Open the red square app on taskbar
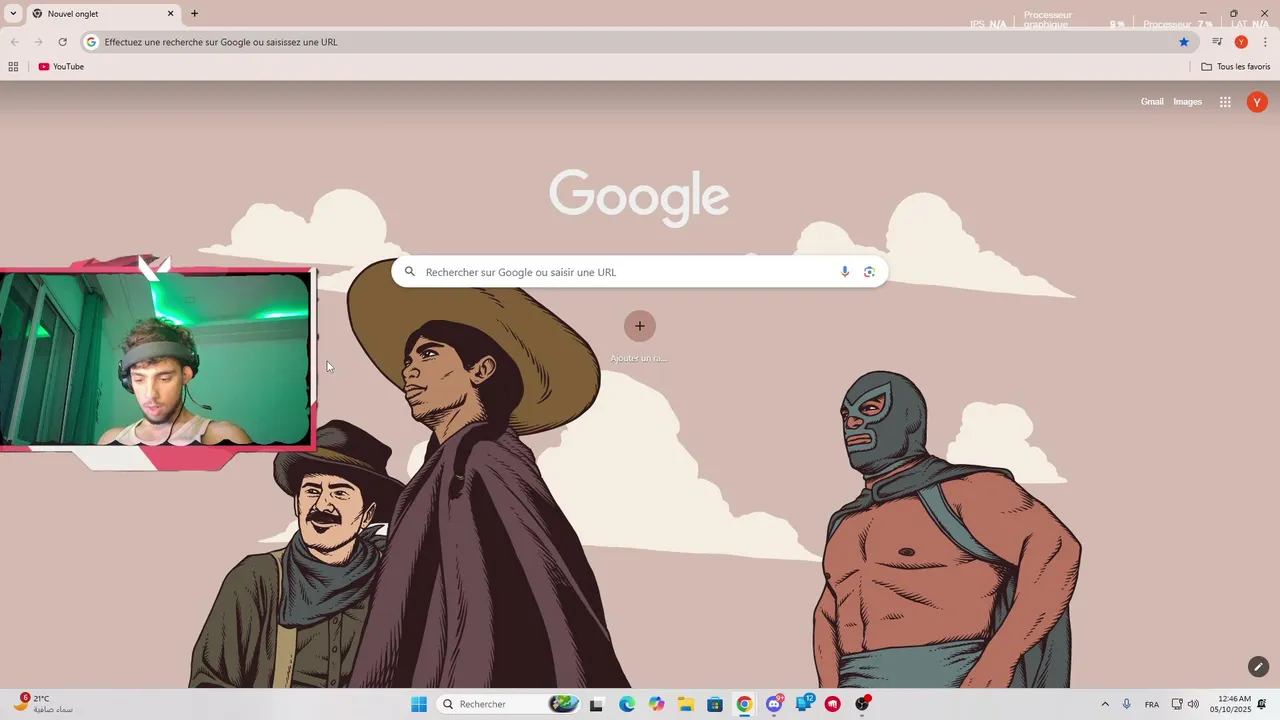The height and width of the screenshot is (720, 1280). [833, 704]
